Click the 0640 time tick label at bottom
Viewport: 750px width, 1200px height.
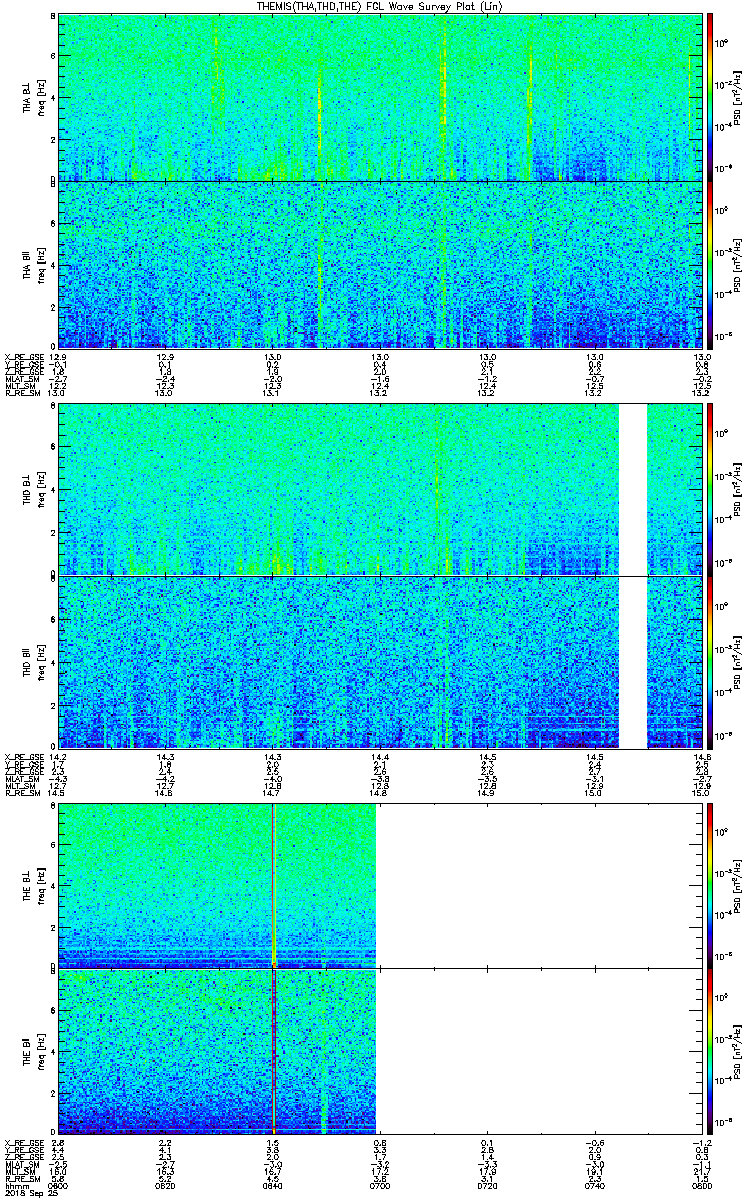pyautogui.click(x=272, y=1185)
